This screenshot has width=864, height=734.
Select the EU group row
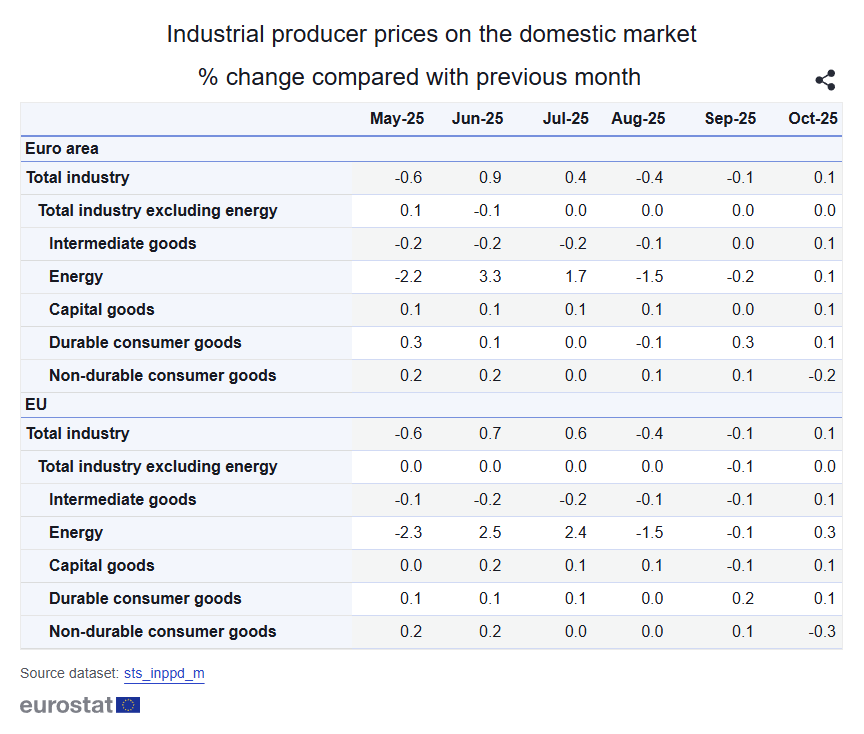click(x=37, y=405)
